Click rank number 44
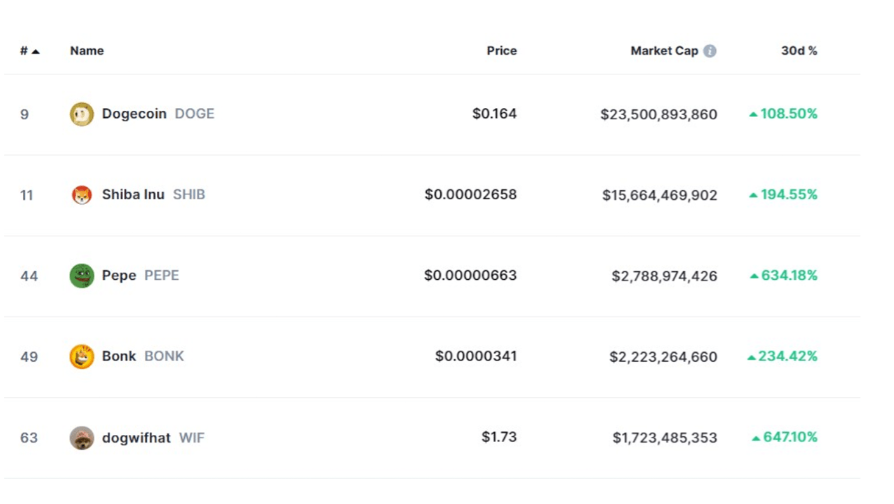 pyautogui.click(x=29, y=277)
